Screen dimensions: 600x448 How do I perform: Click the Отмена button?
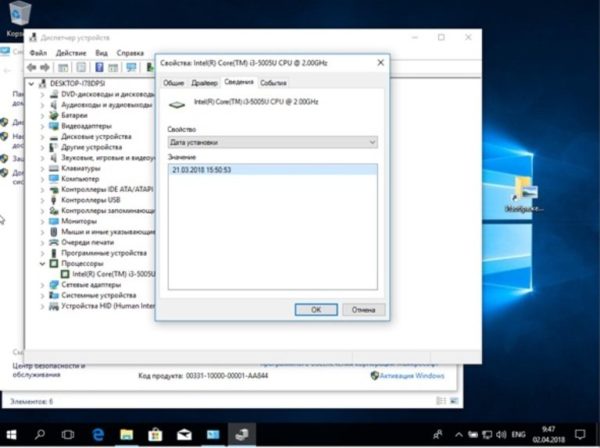[x=364, y=310]
